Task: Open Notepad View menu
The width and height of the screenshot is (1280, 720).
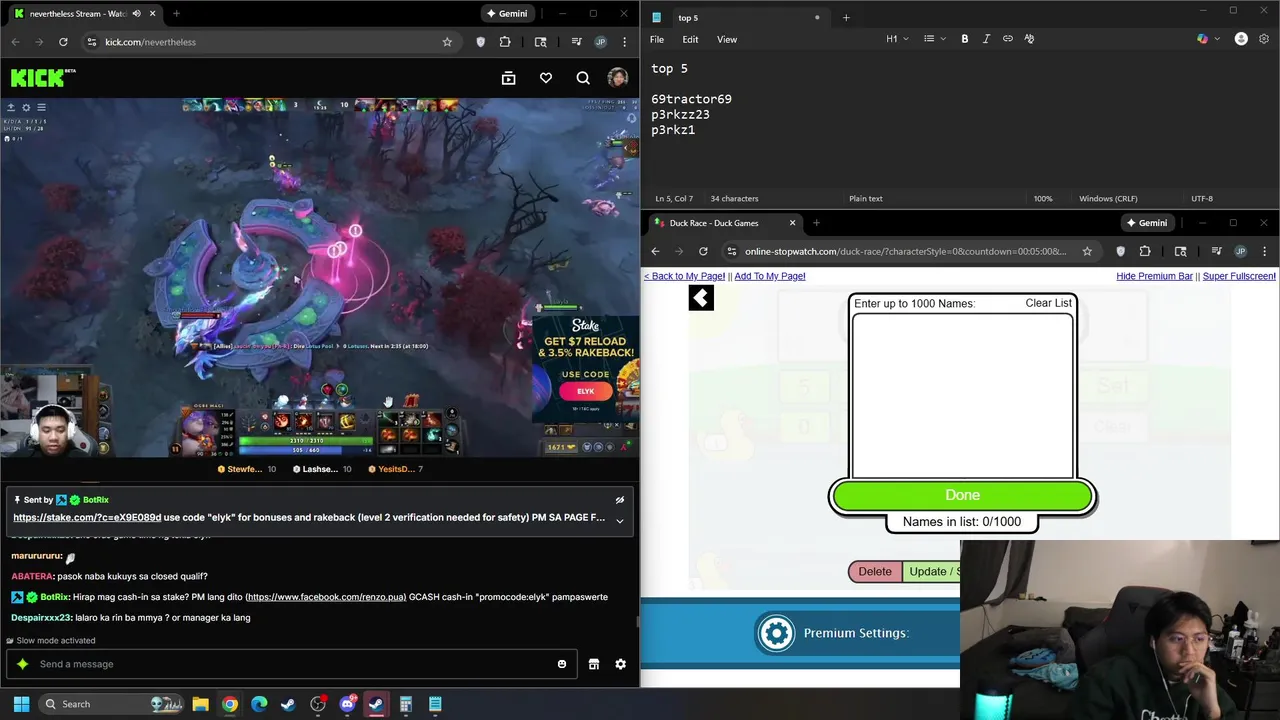Action: click(x=727, y=39)
